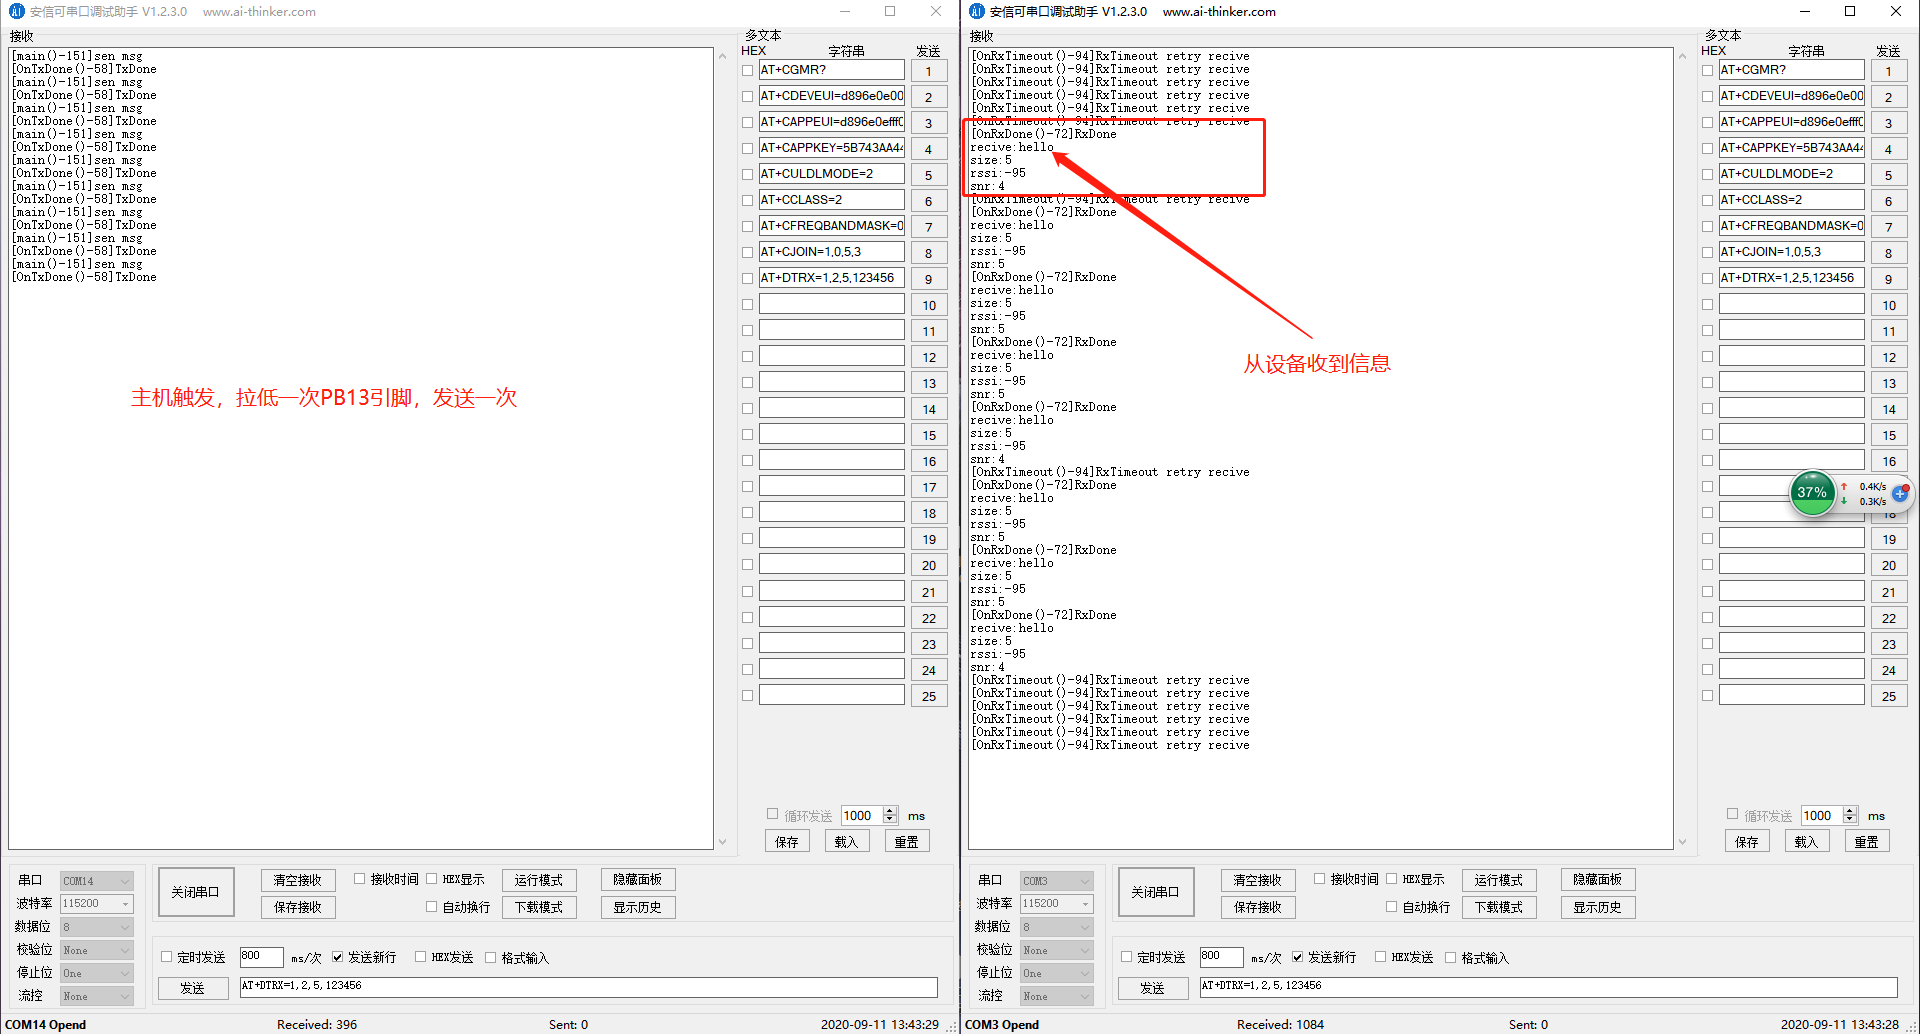Increase the 1000 ms loop interval stepper
The height and width of the screenshot is (1034, 1920).
pos(890,811)
